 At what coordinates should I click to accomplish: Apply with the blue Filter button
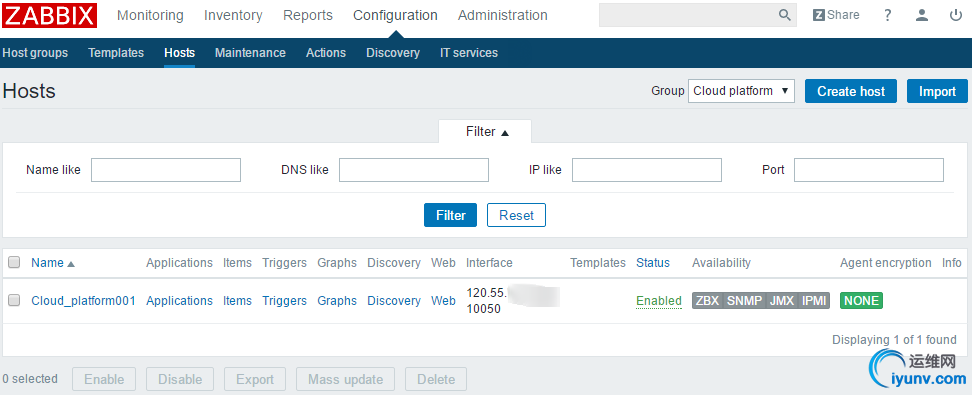pos(451,215)
